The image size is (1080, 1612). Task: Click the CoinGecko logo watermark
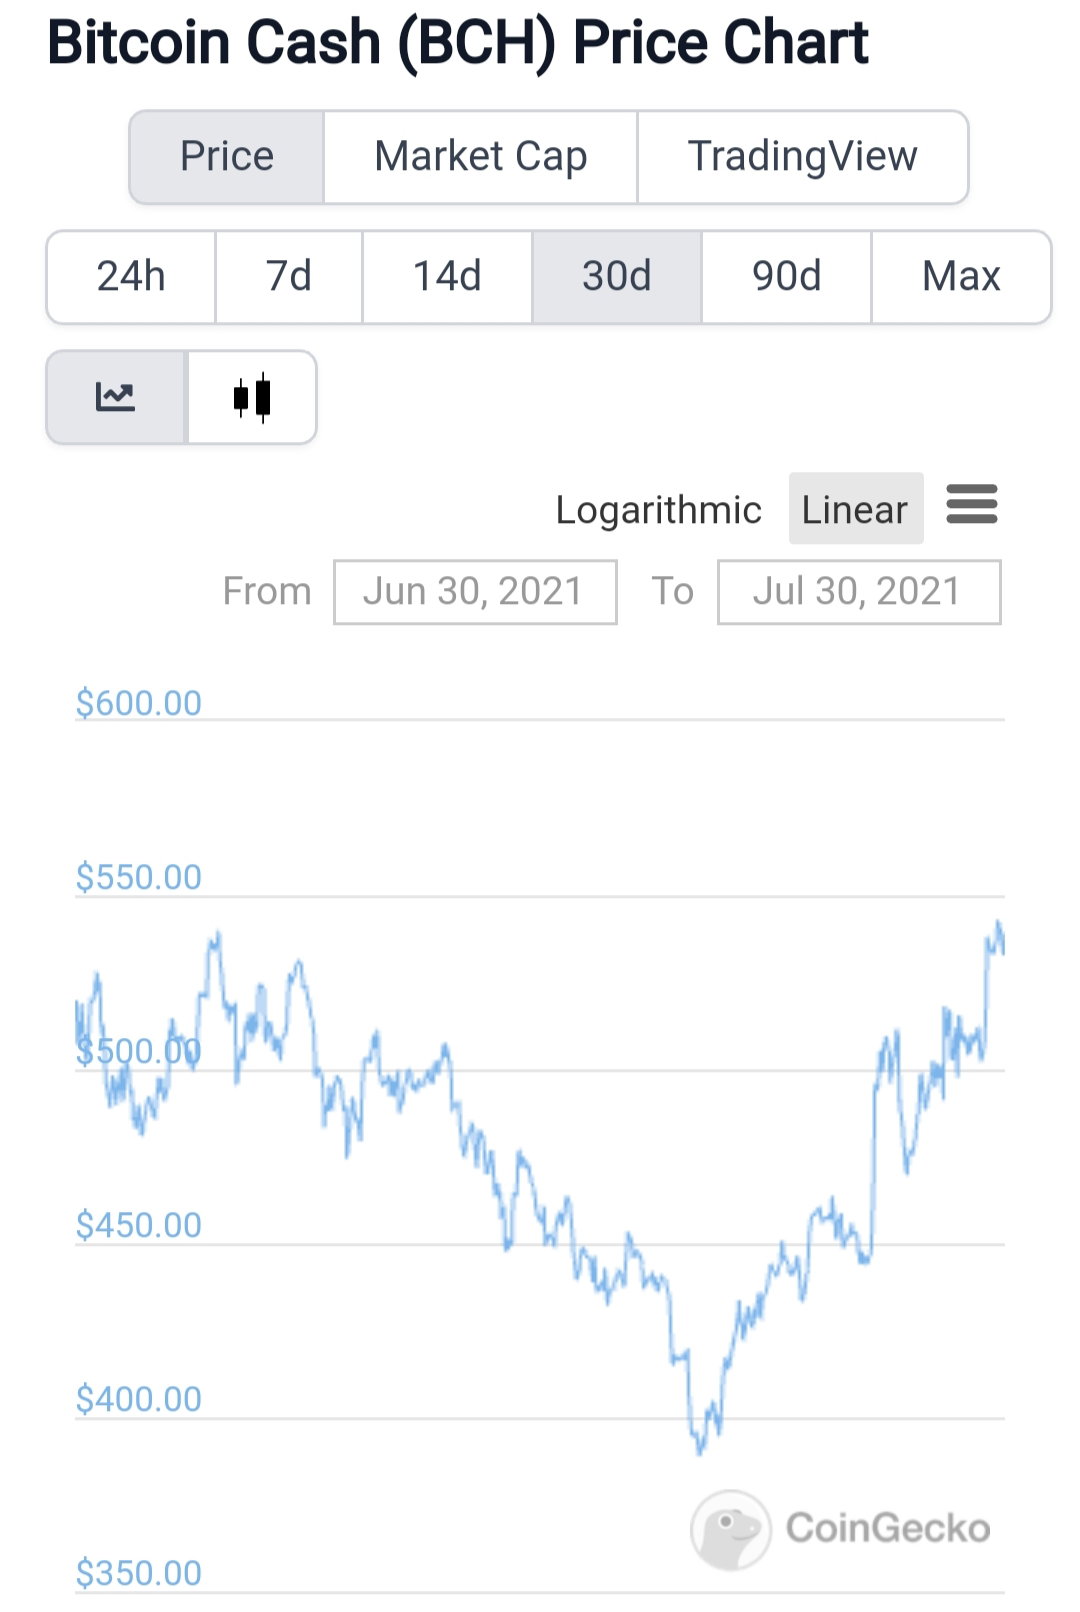(840, 1529)
